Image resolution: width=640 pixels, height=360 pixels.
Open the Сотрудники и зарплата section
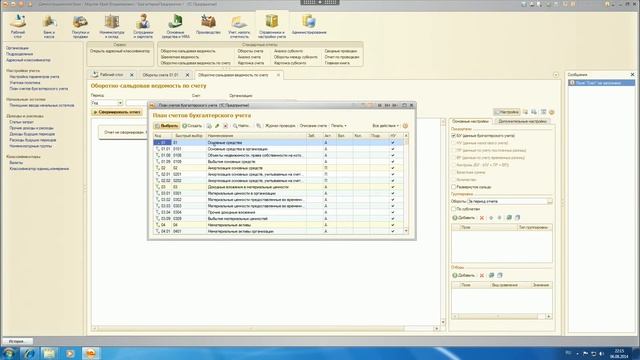tap(143, 25)
